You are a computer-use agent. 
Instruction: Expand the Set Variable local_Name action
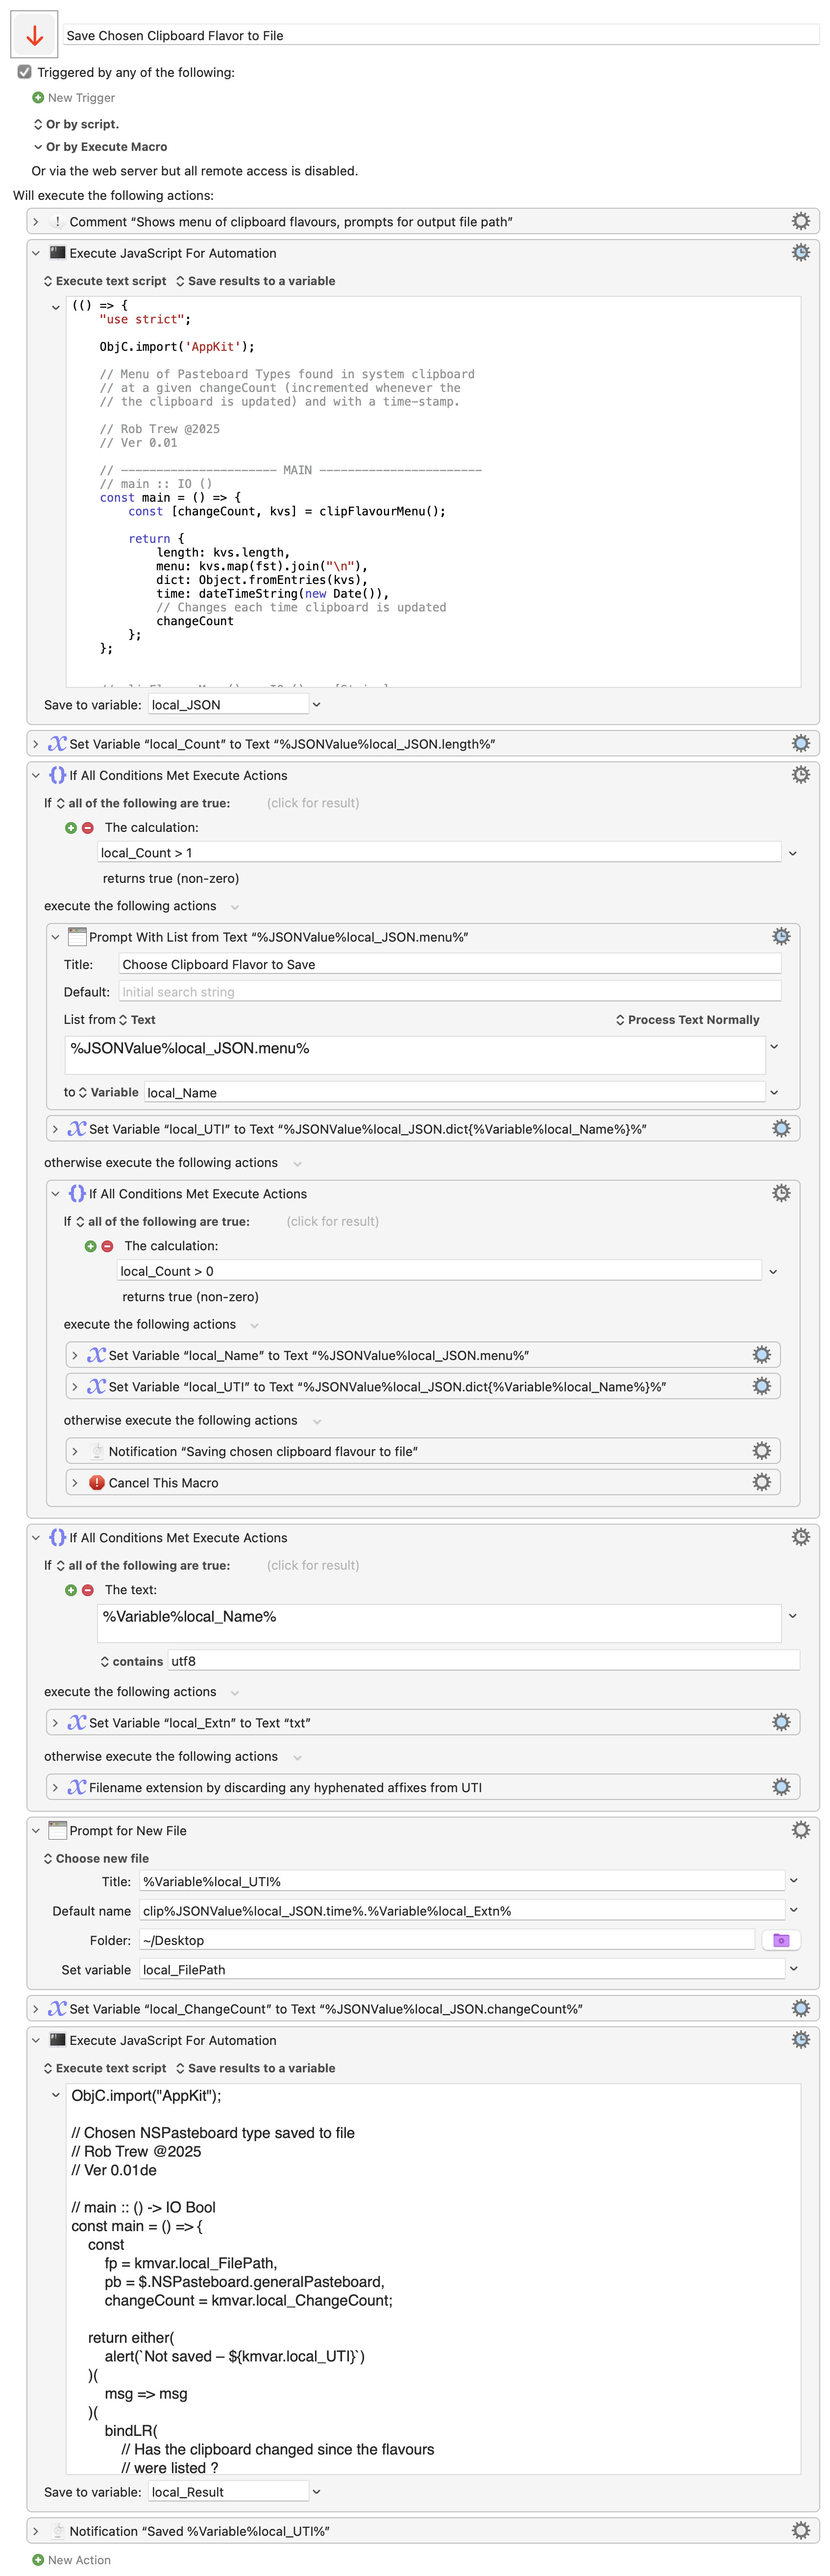[75, 1356]
